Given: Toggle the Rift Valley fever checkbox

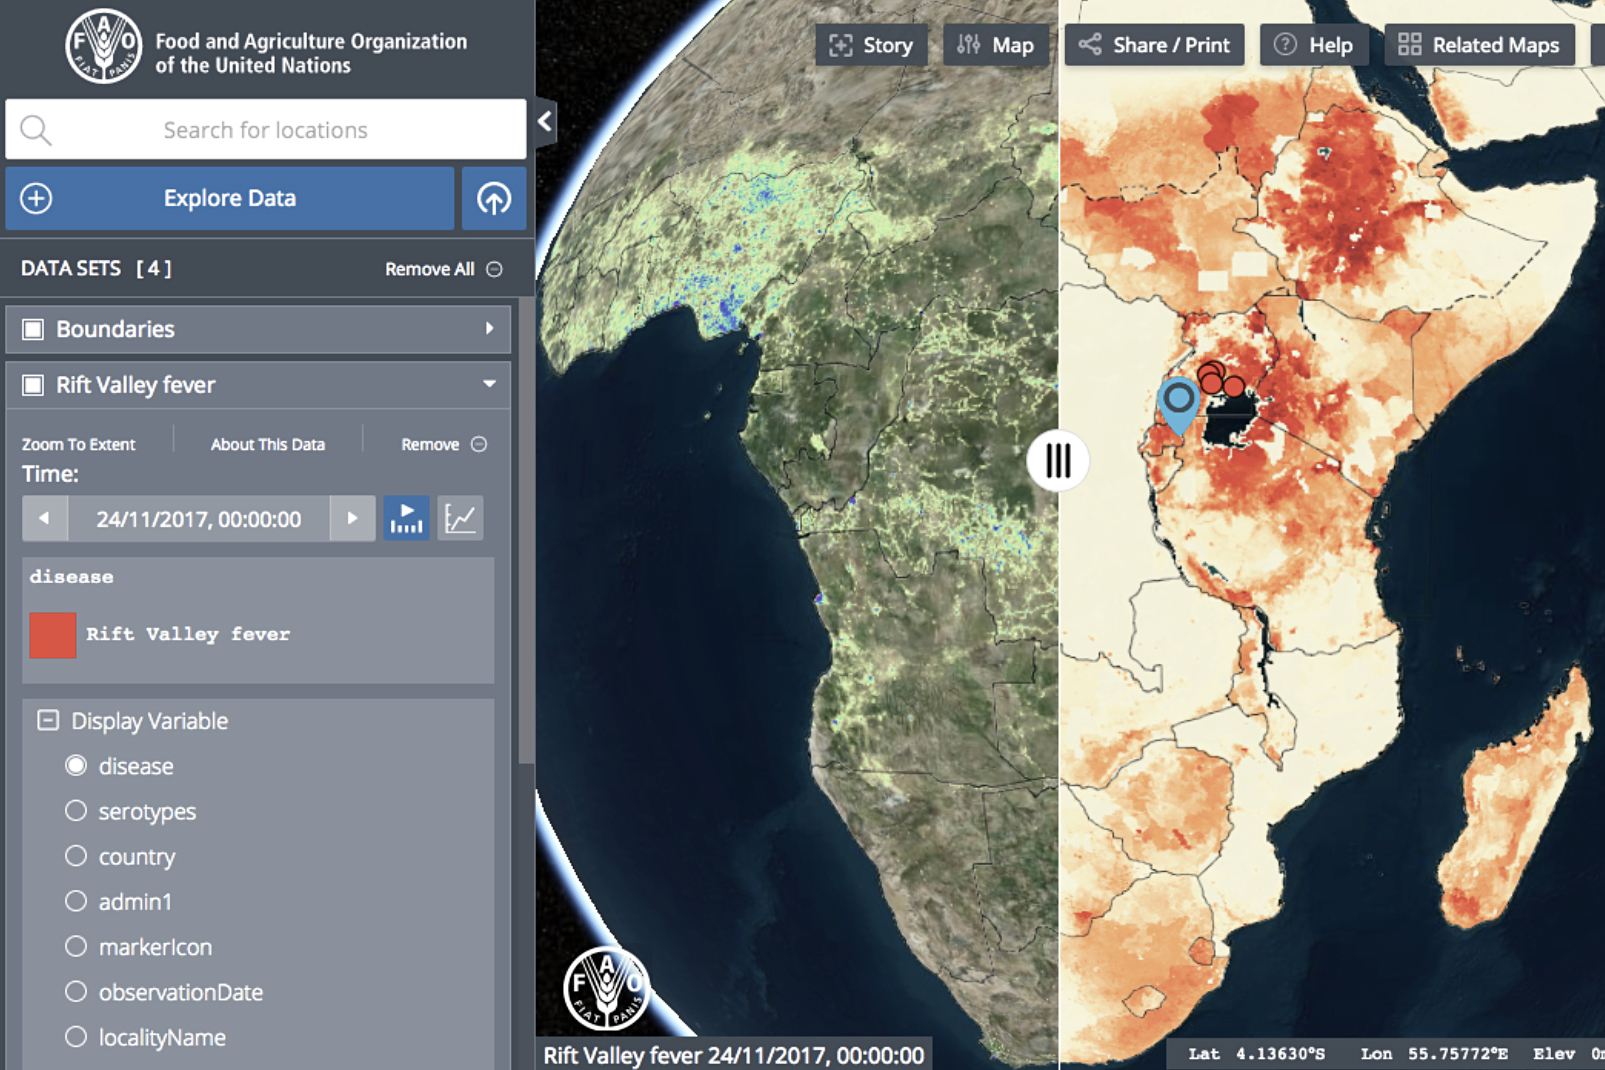Looking at the screenshot, I should 33,385.
